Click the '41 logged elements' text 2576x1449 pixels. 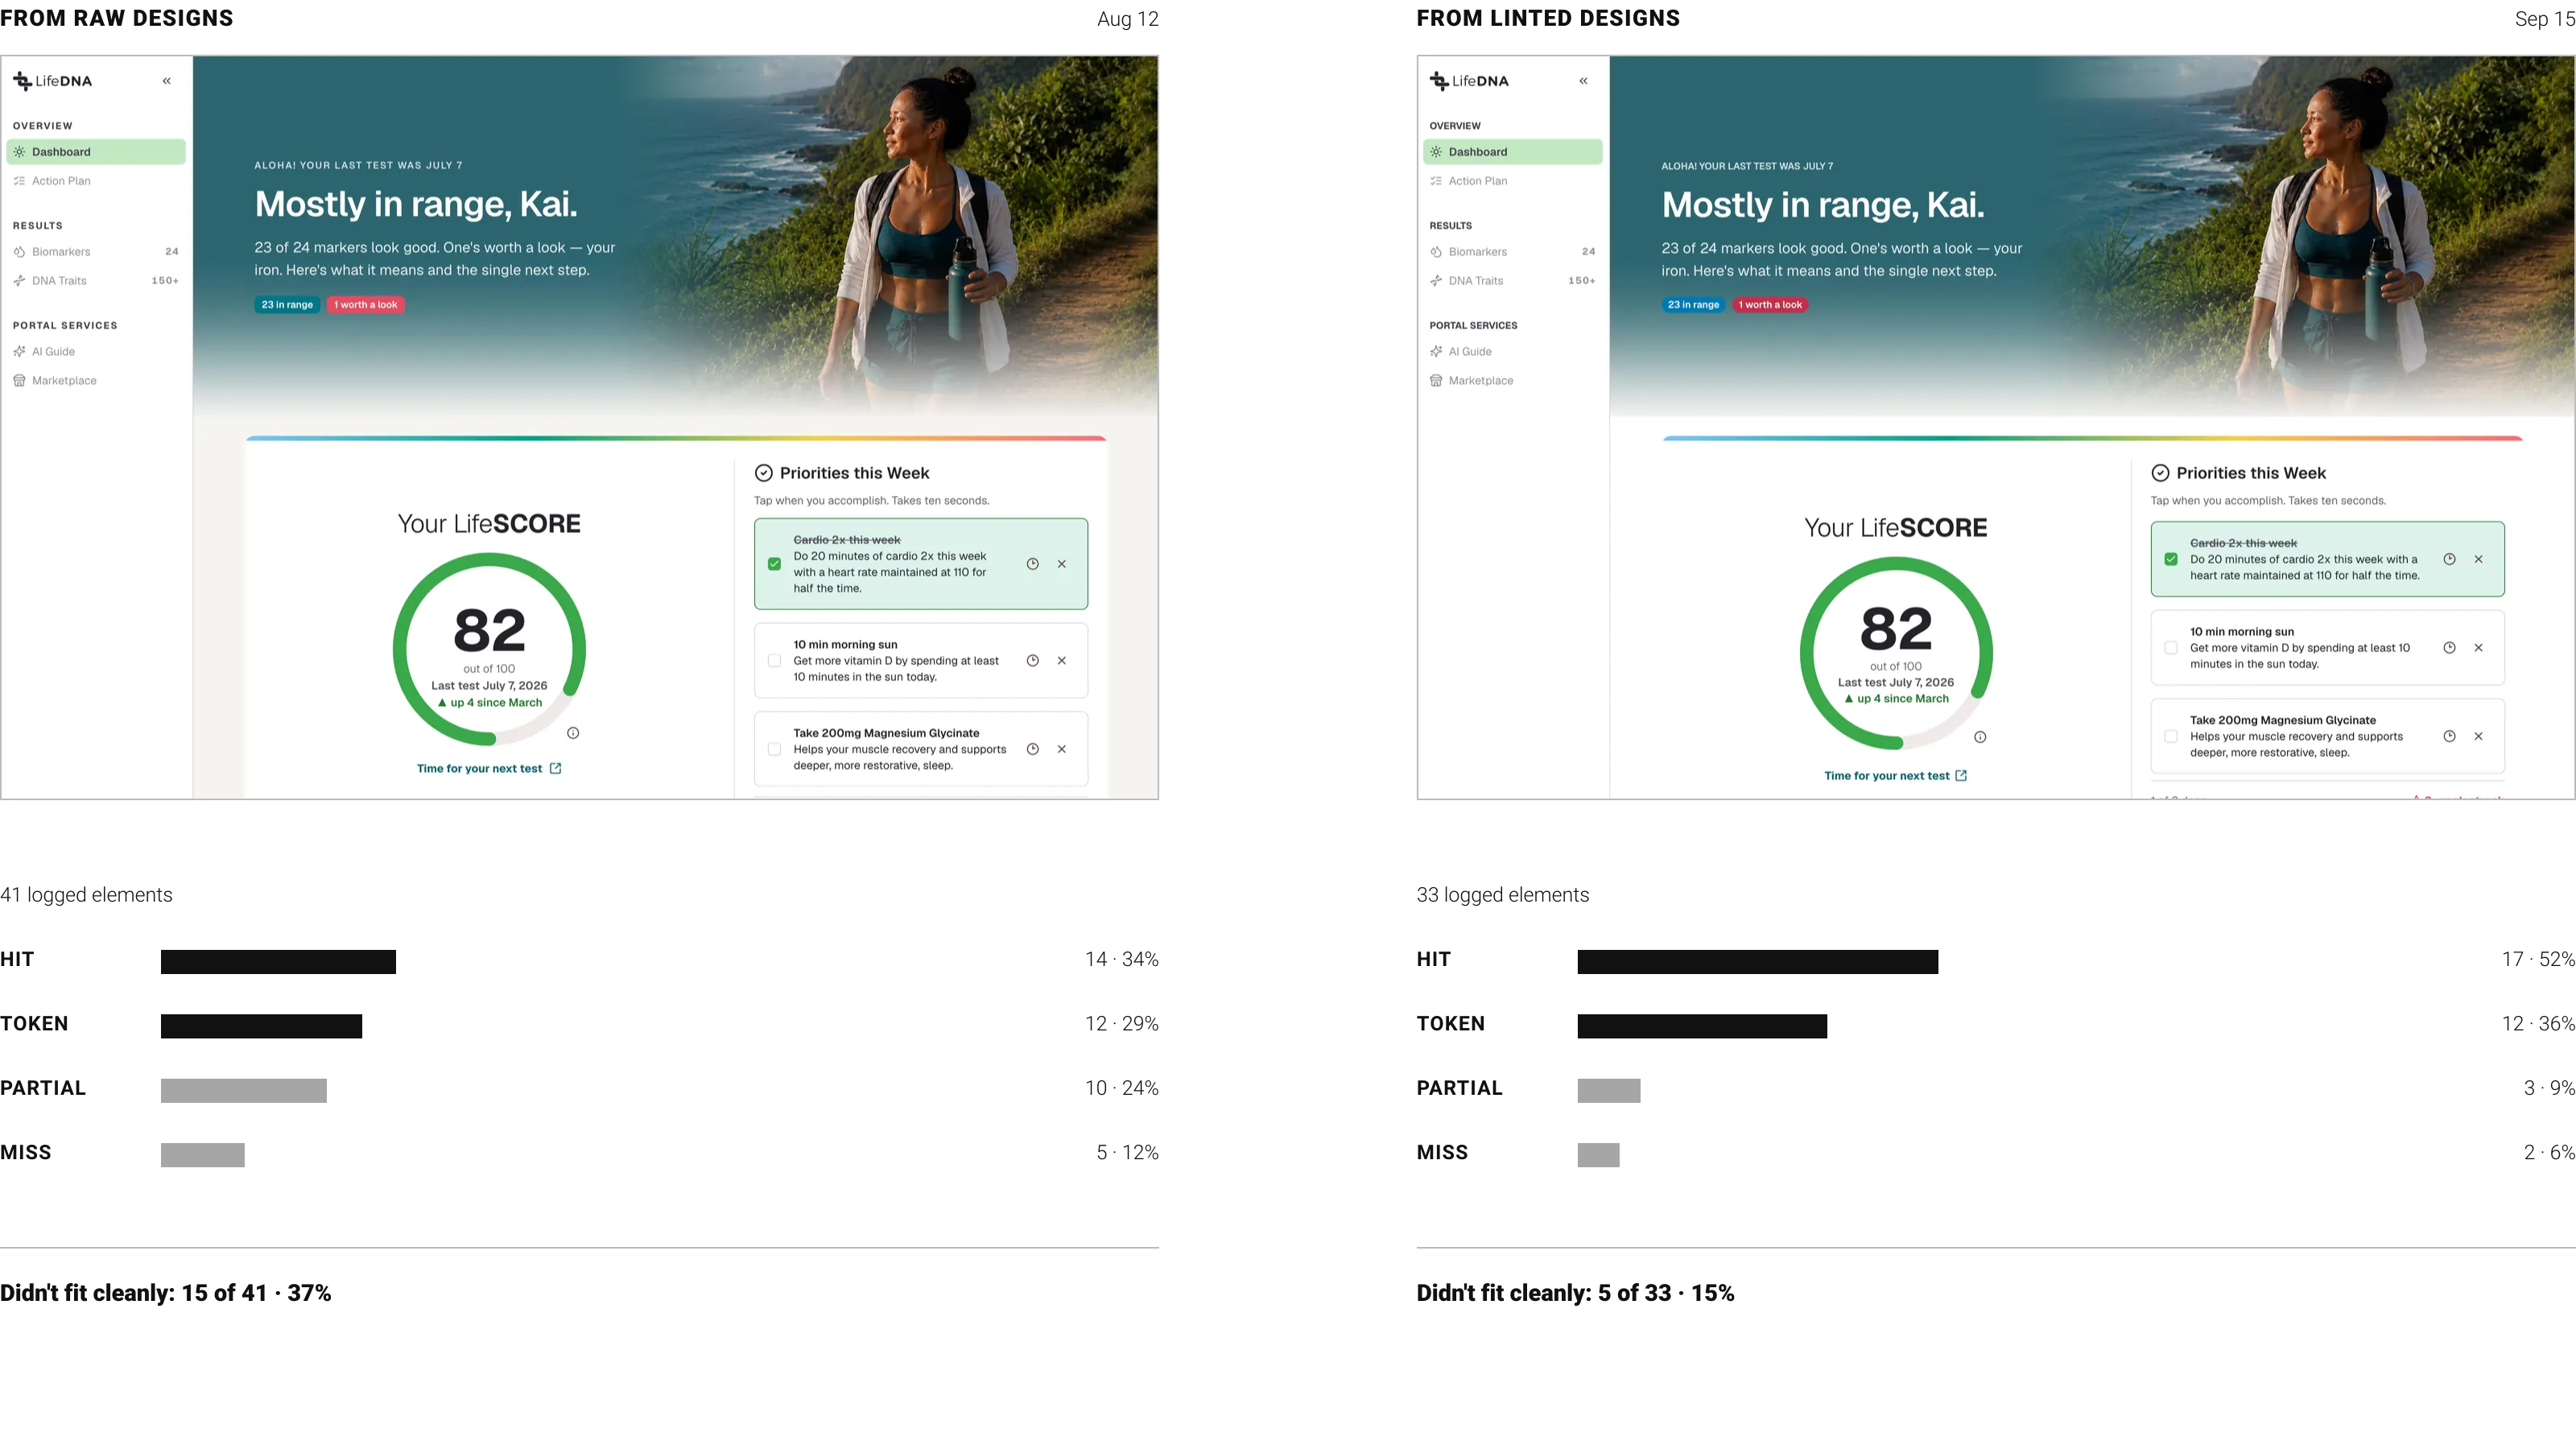point(86,895)
